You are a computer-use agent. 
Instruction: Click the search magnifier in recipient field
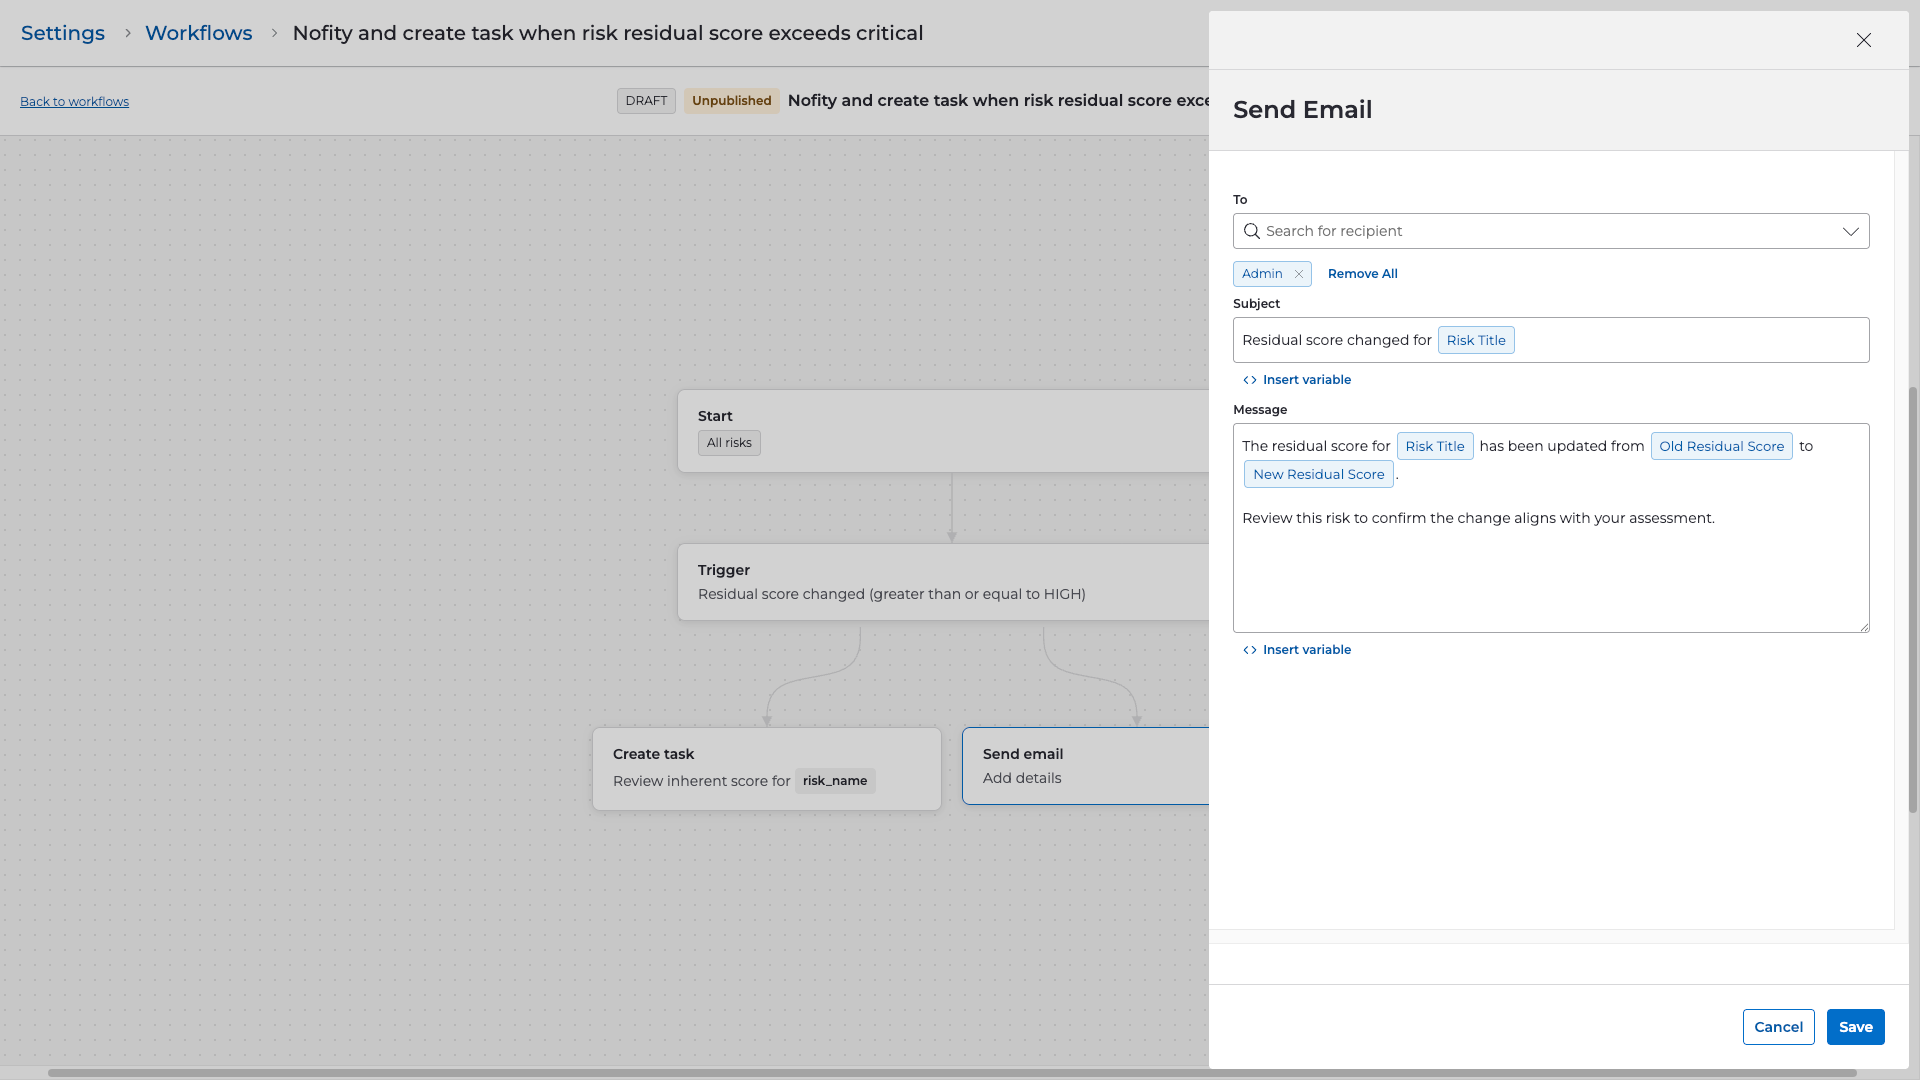coord(1251,231)
